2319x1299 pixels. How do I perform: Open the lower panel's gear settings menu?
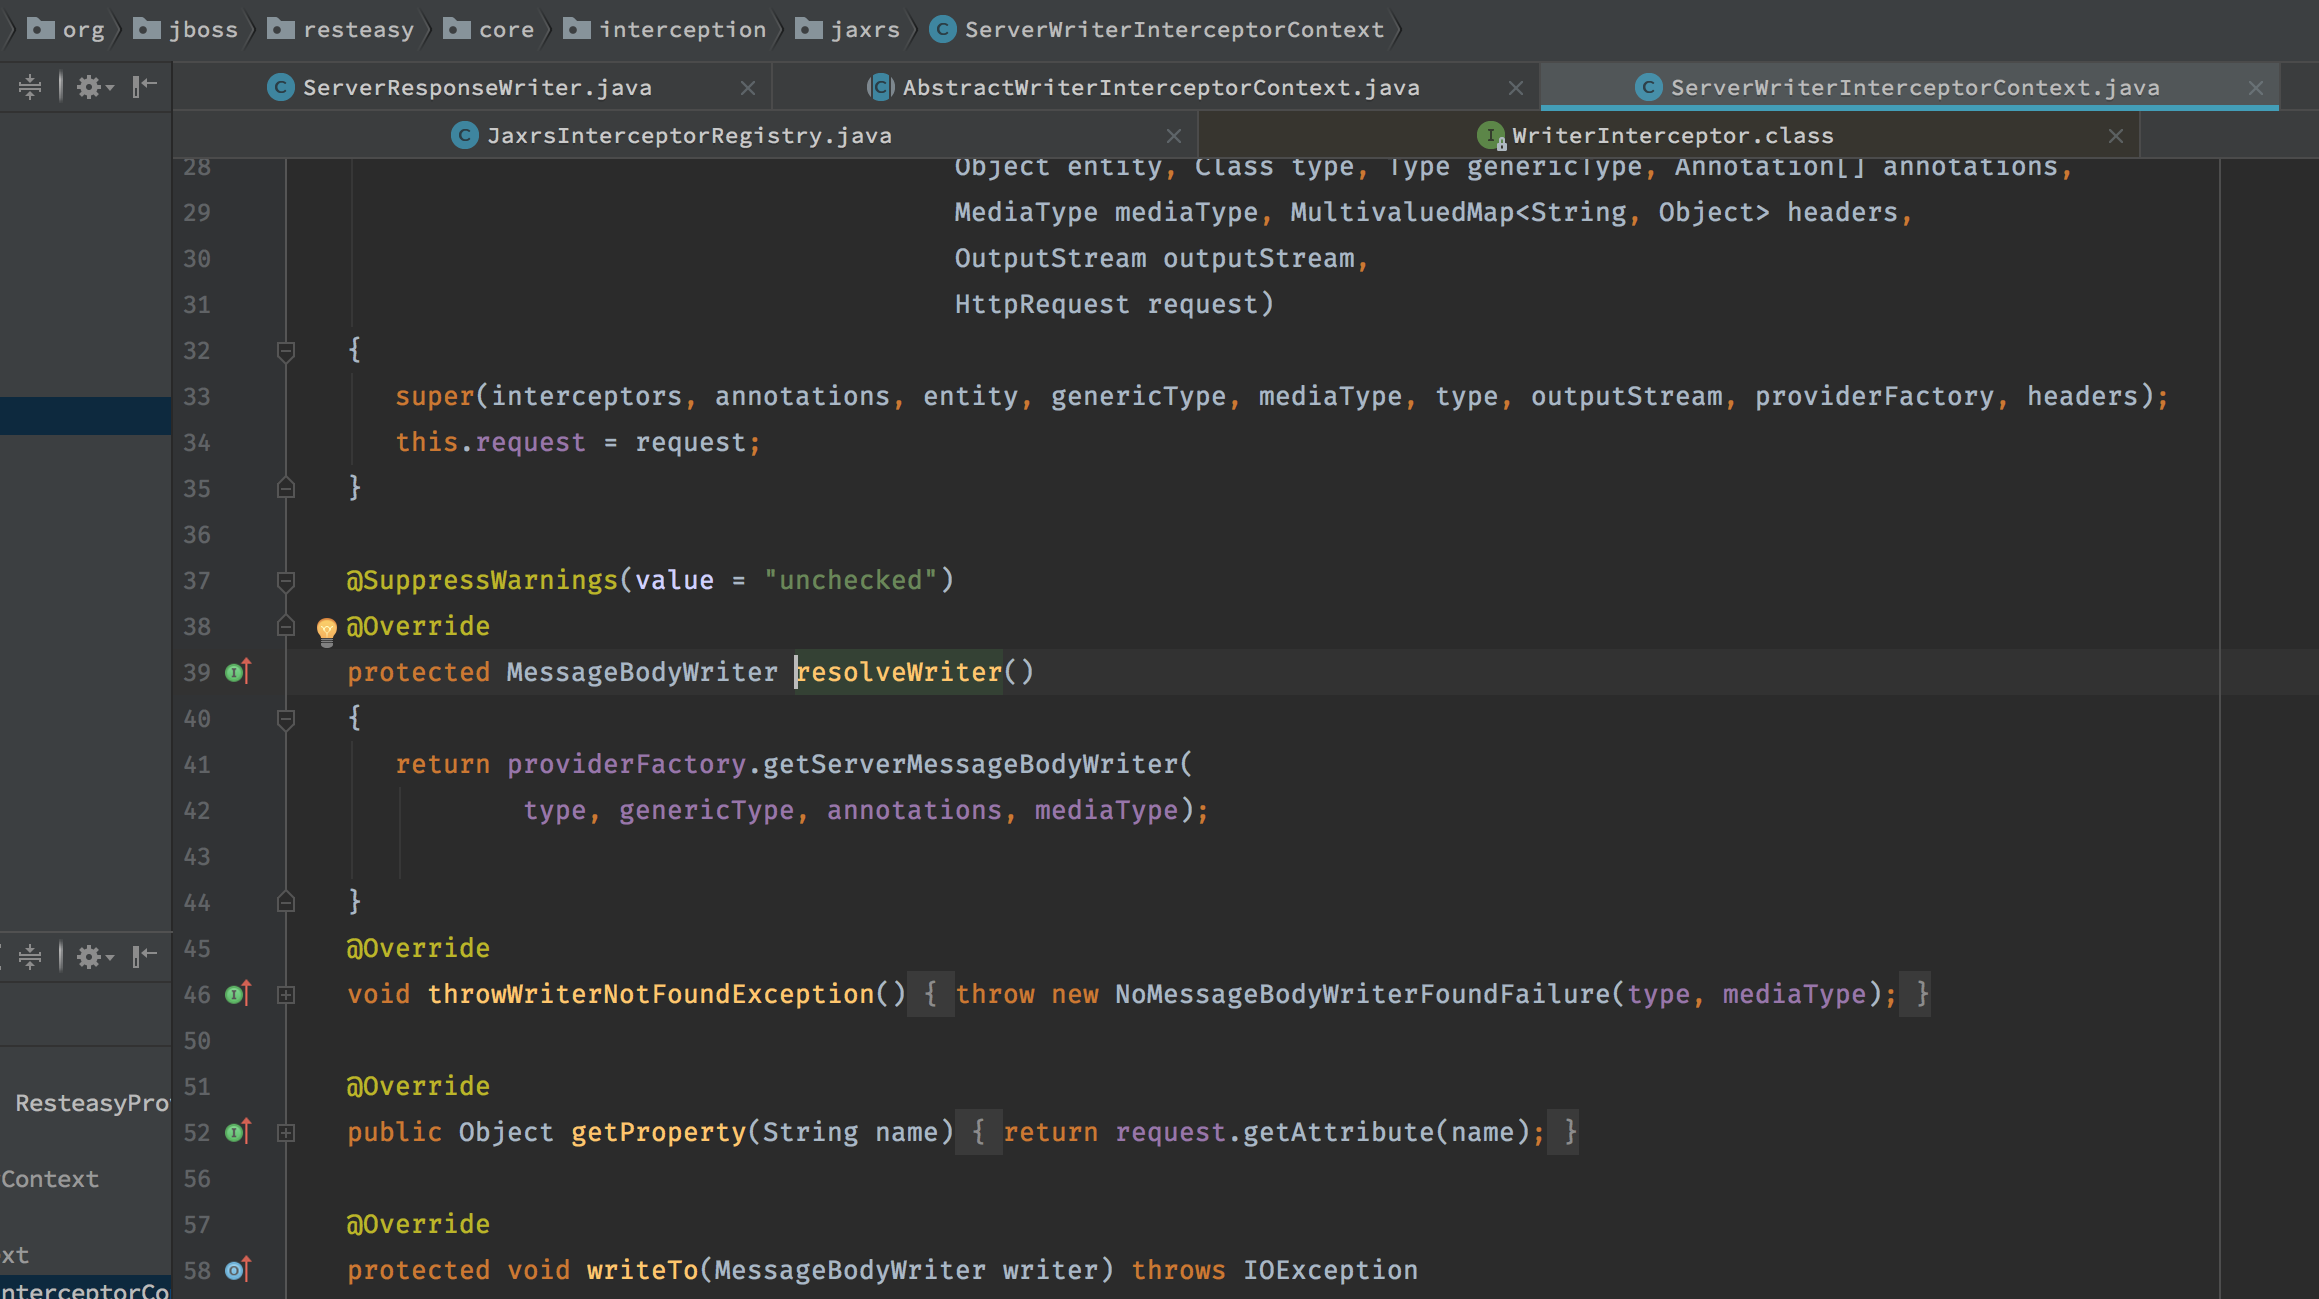[x=93, y=957]
